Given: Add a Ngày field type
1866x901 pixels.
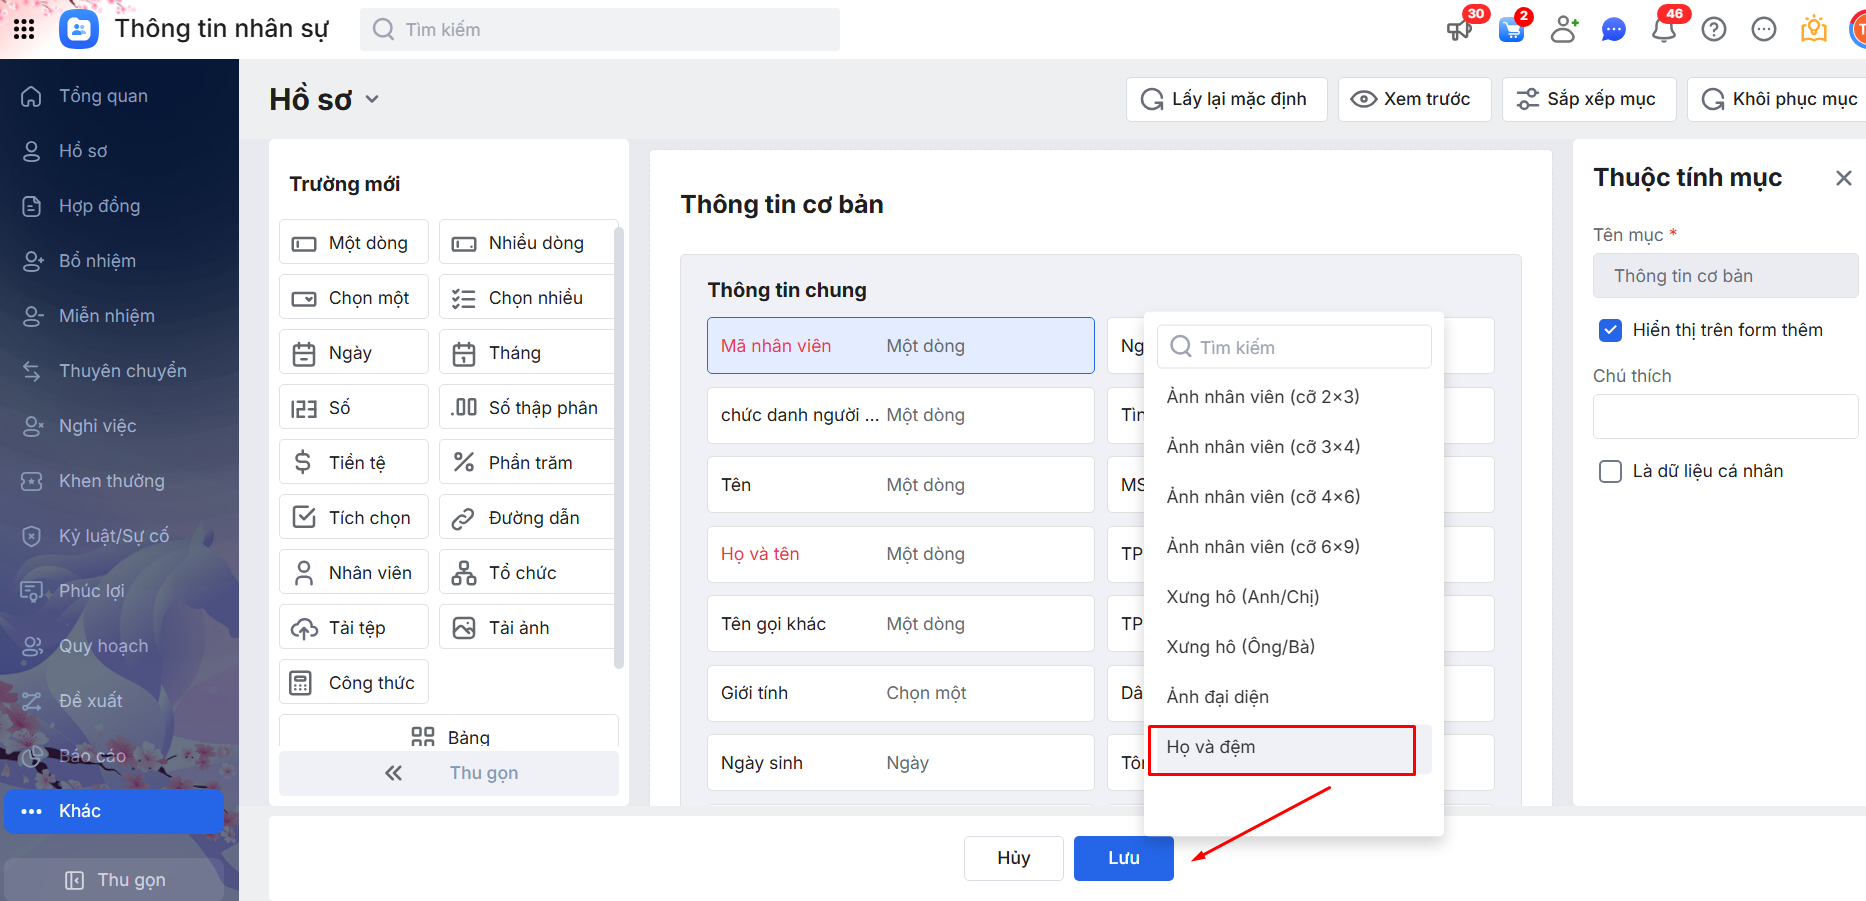Looking at the screenshot, I should (354, 353).
